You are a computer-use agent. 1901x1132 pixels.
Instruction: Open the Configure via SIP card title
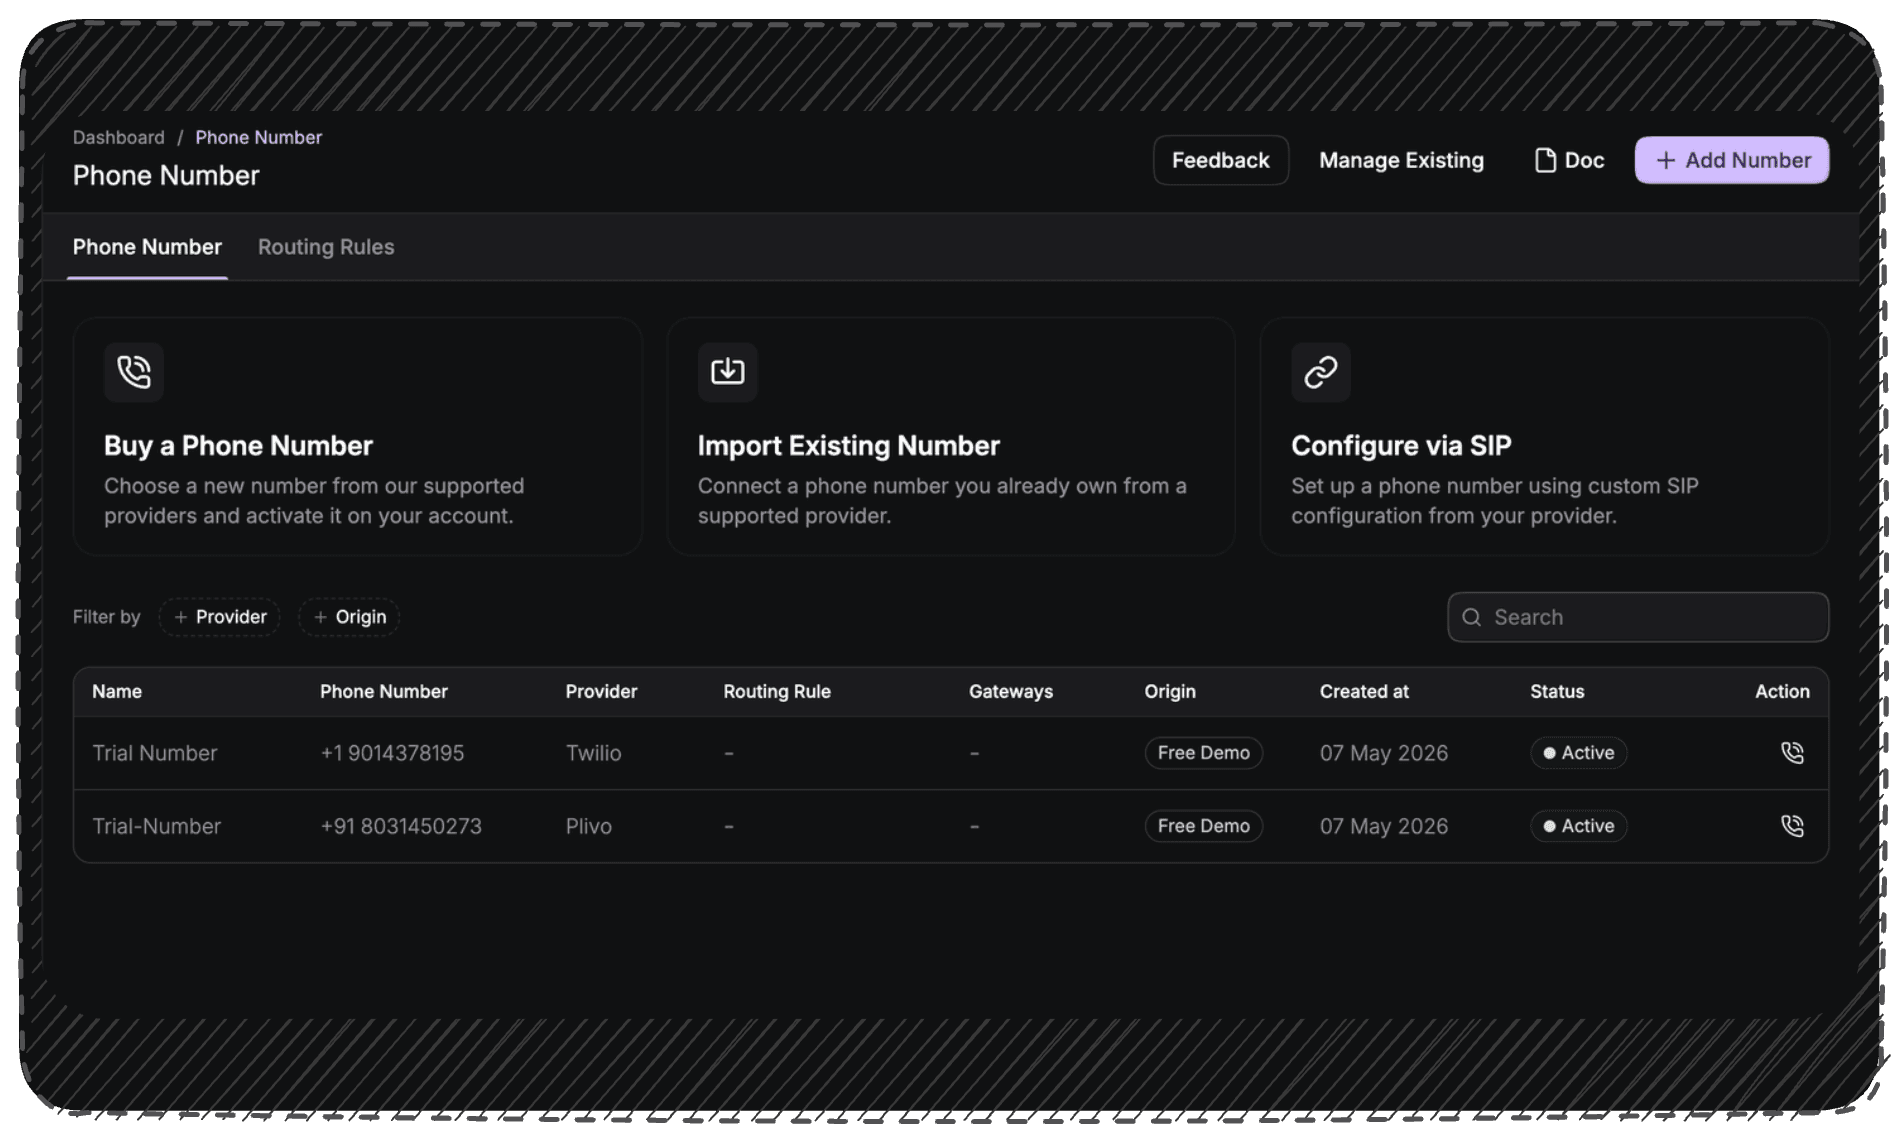click(1401, 446)
